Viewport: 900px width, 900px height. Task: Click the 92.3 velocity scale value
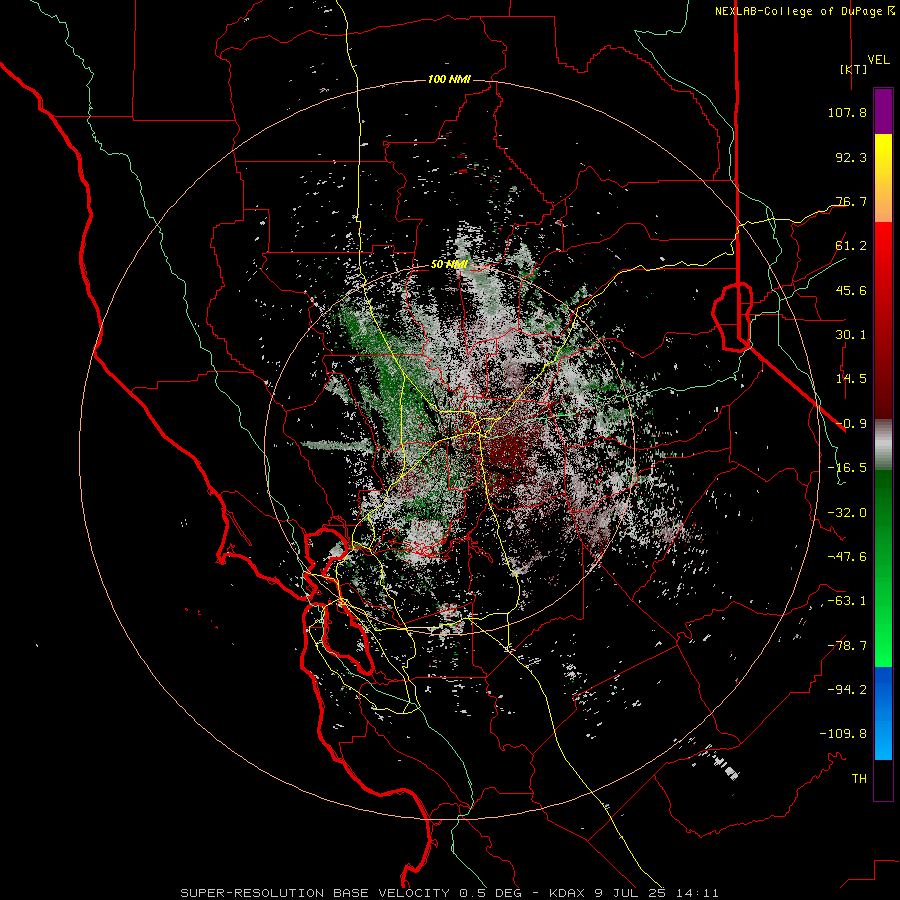click(851, 157)
